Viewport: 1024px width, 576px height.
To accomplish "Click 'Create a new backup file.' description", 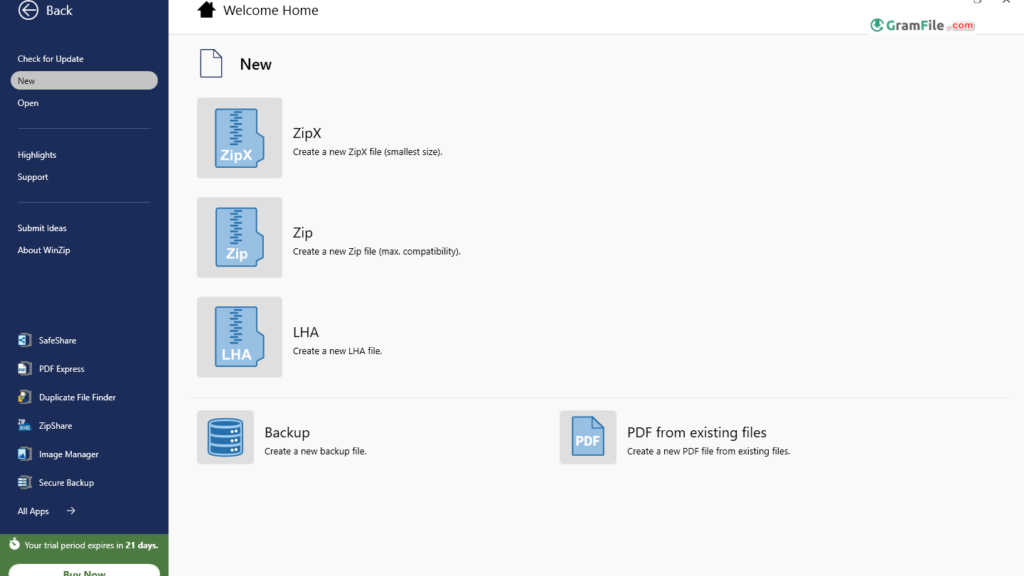I will click(315, 451).
